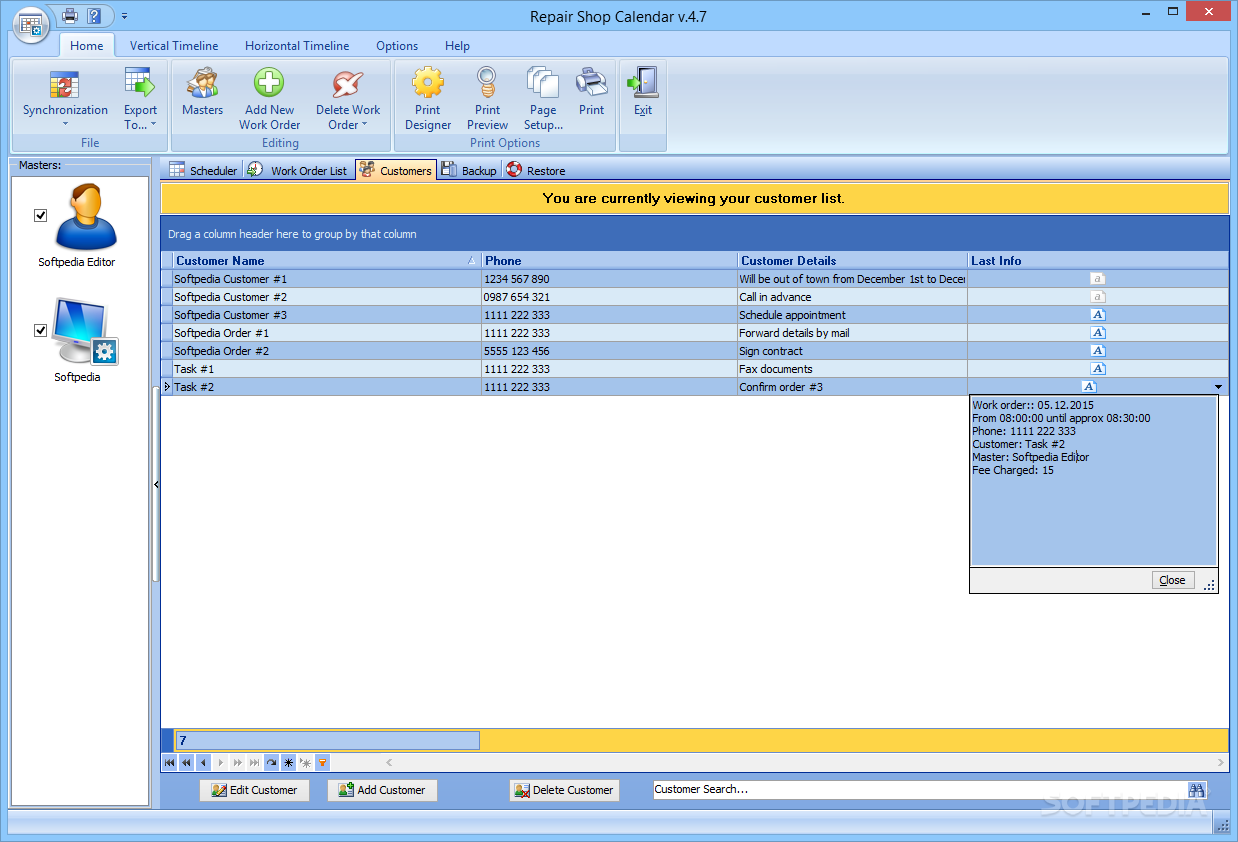Click the quick access printer icon
Viewport: 1238px width, 842px height.
69,15
